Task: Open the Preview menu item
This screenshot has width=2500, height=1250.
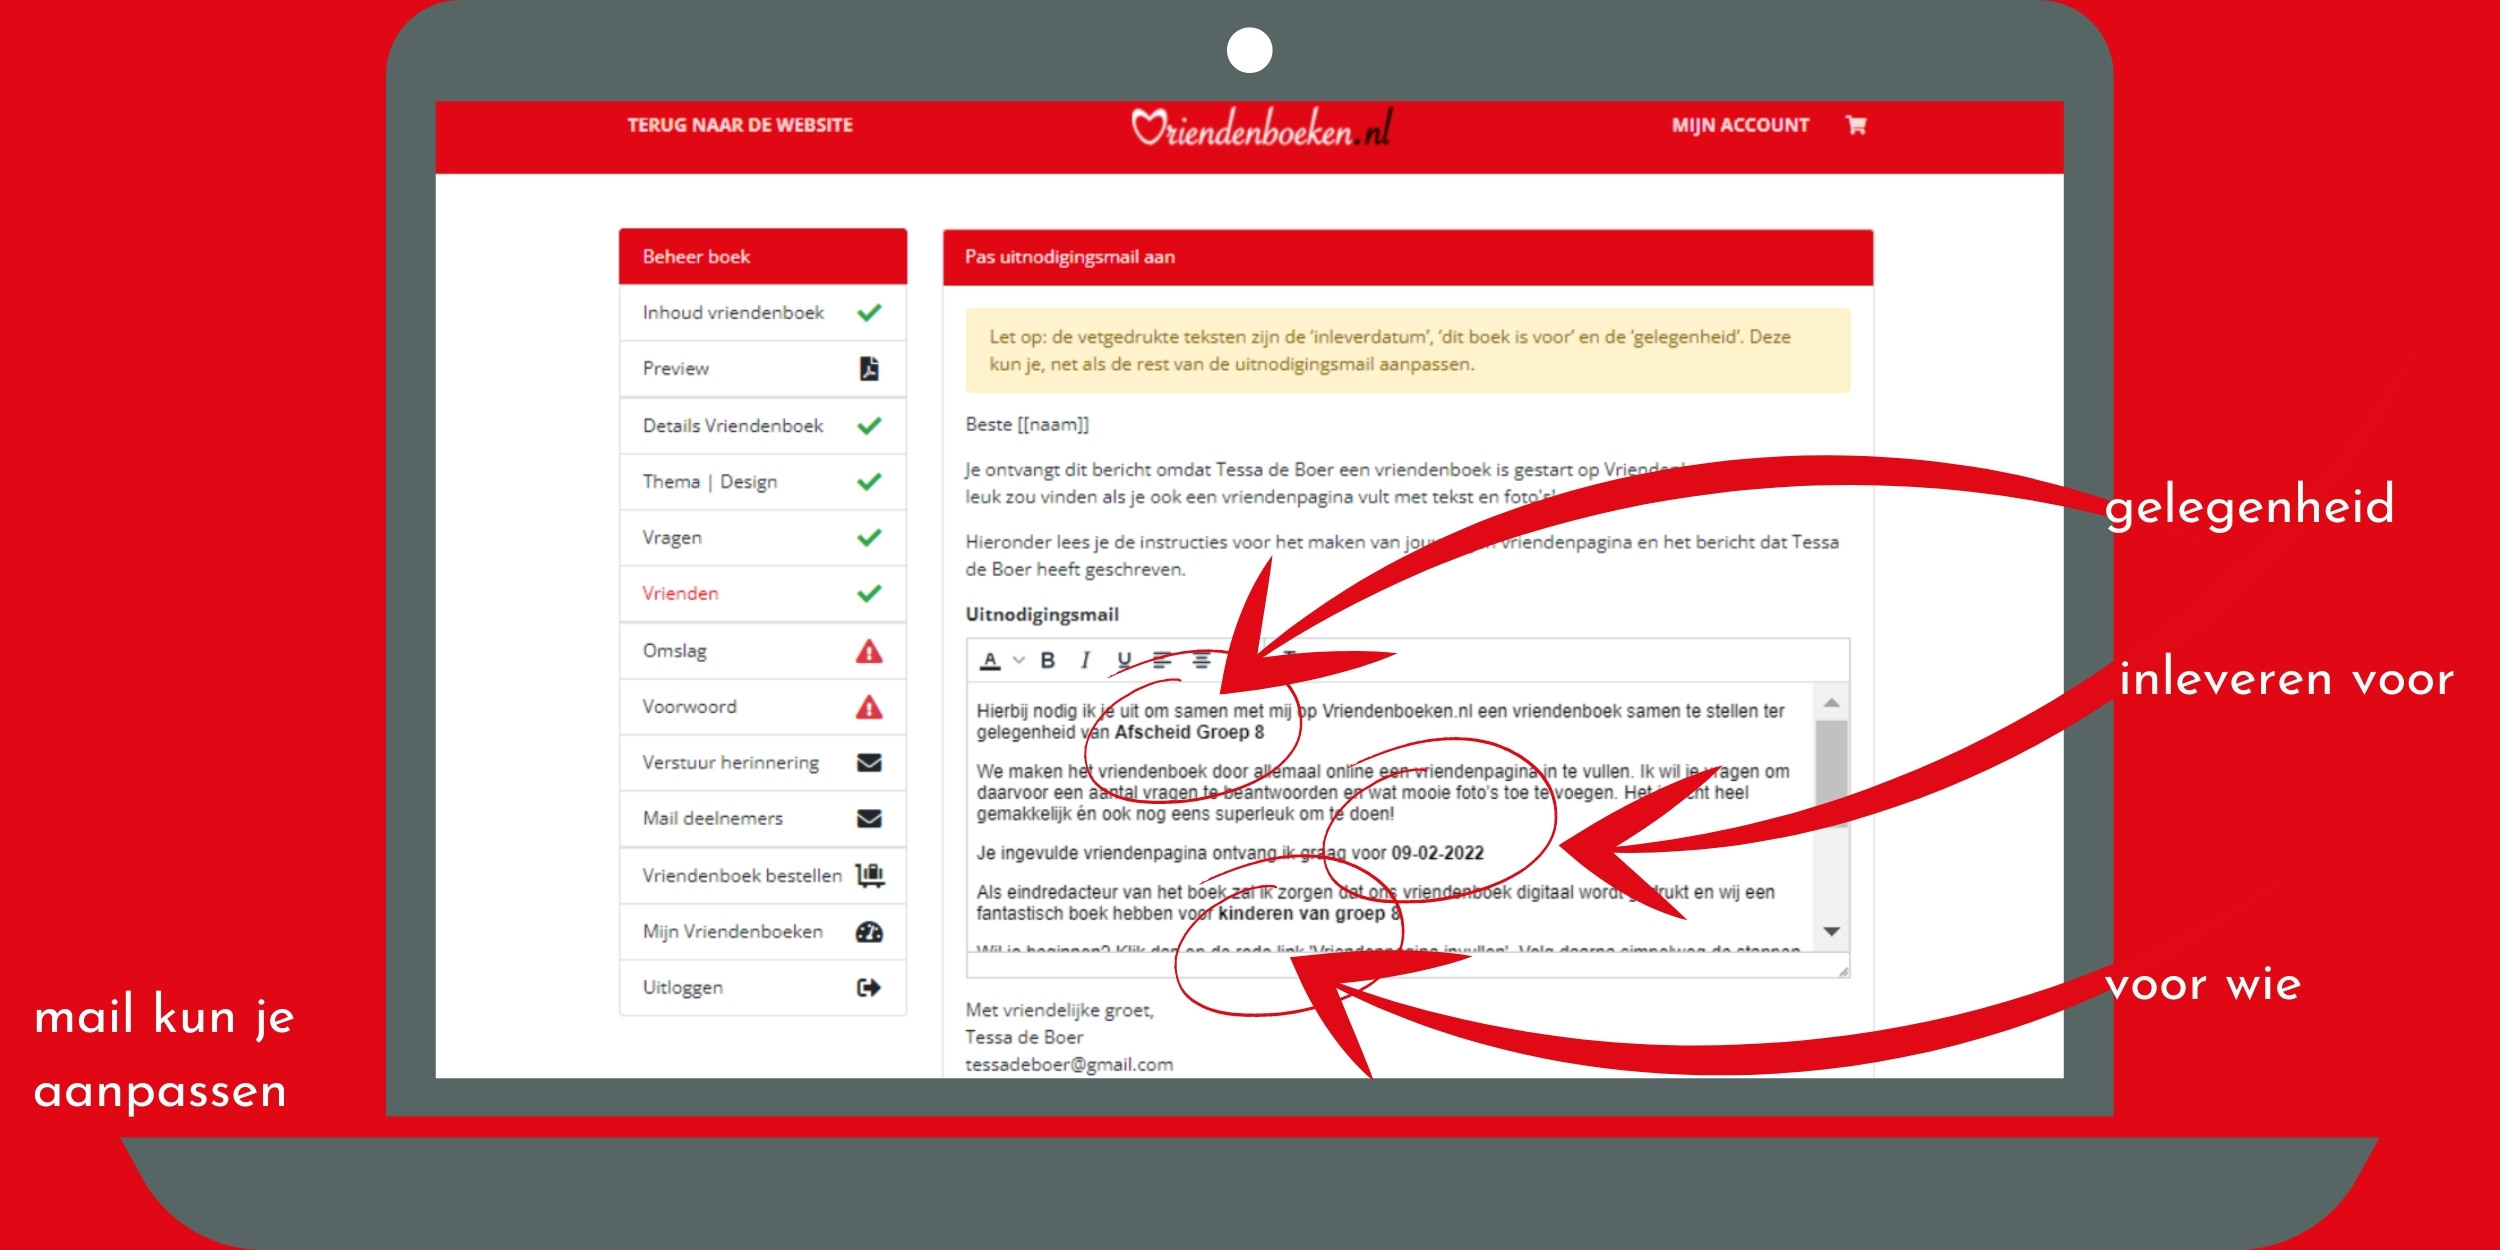Action: [x=763, y=369]
